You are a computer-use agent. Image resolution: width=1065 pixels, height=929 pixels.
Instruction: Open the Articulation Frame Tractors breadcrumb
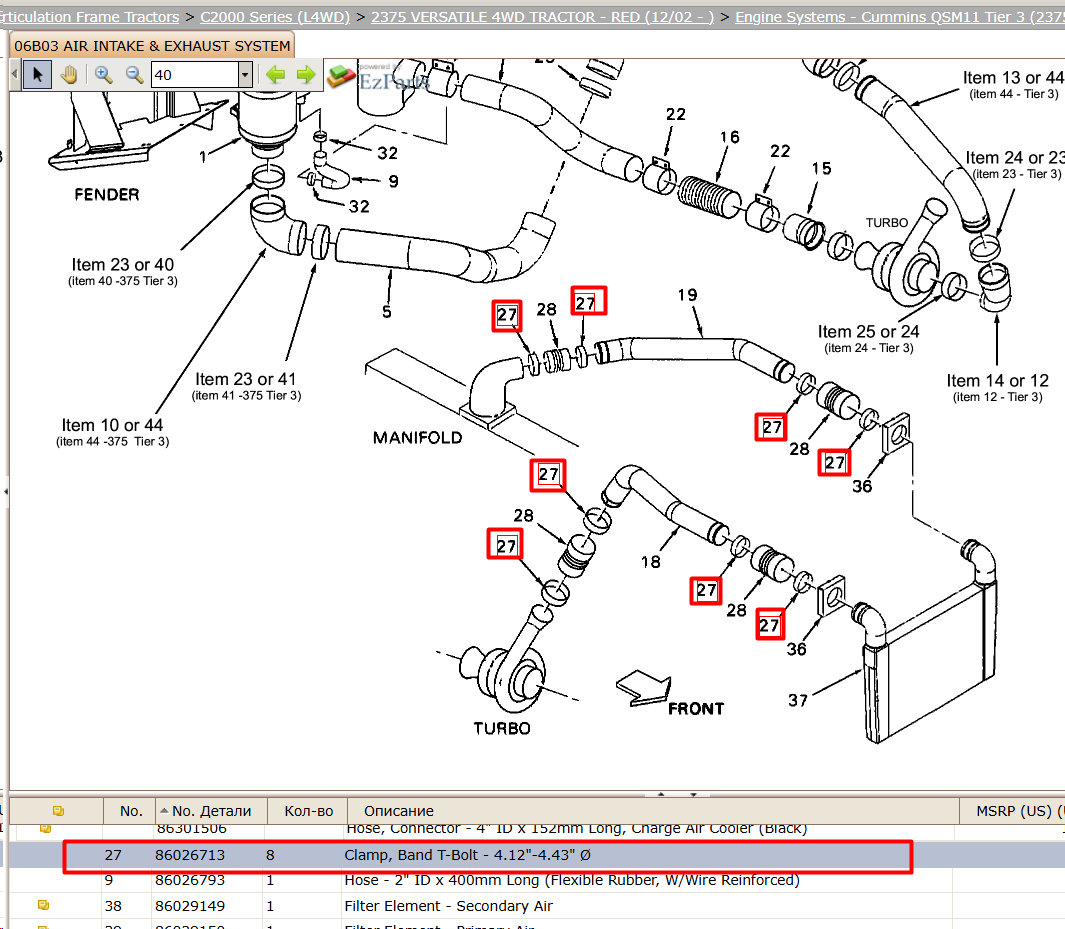pos(90,17)
